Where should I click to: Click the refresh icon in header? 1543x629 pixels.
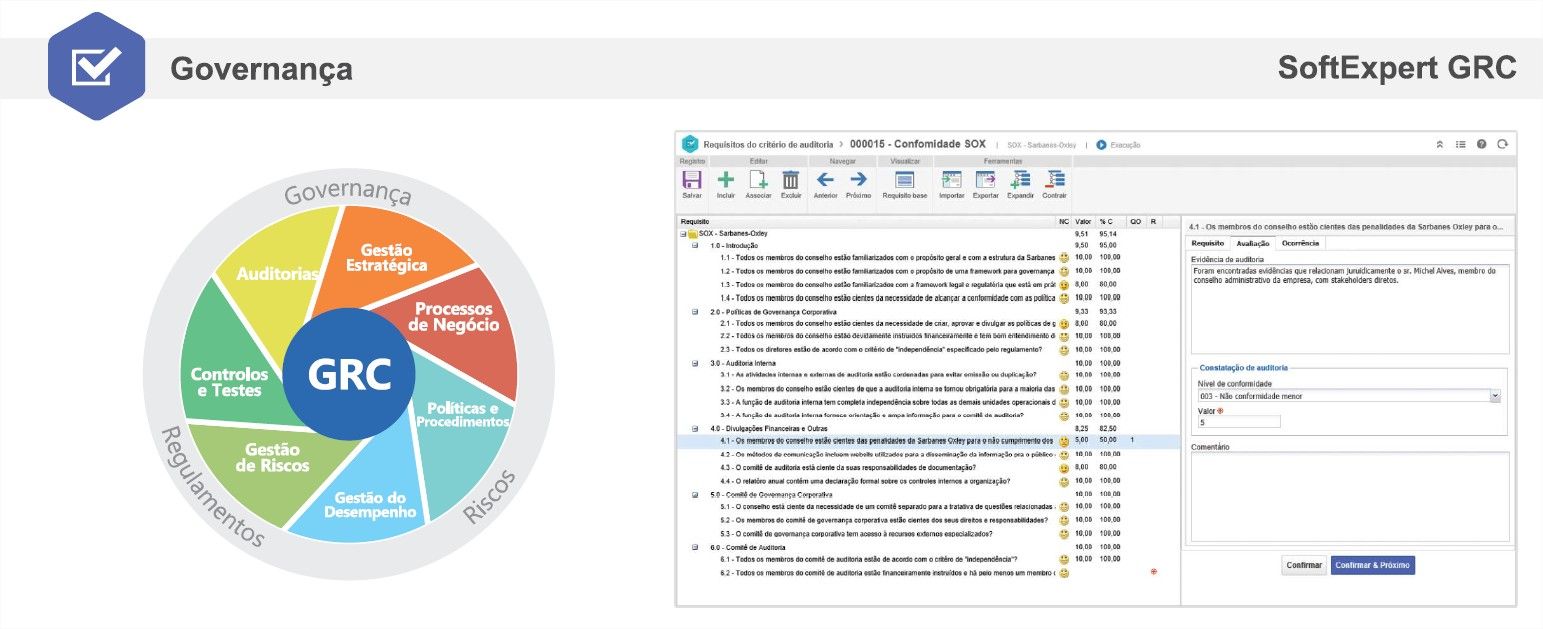pos(1502,144)
